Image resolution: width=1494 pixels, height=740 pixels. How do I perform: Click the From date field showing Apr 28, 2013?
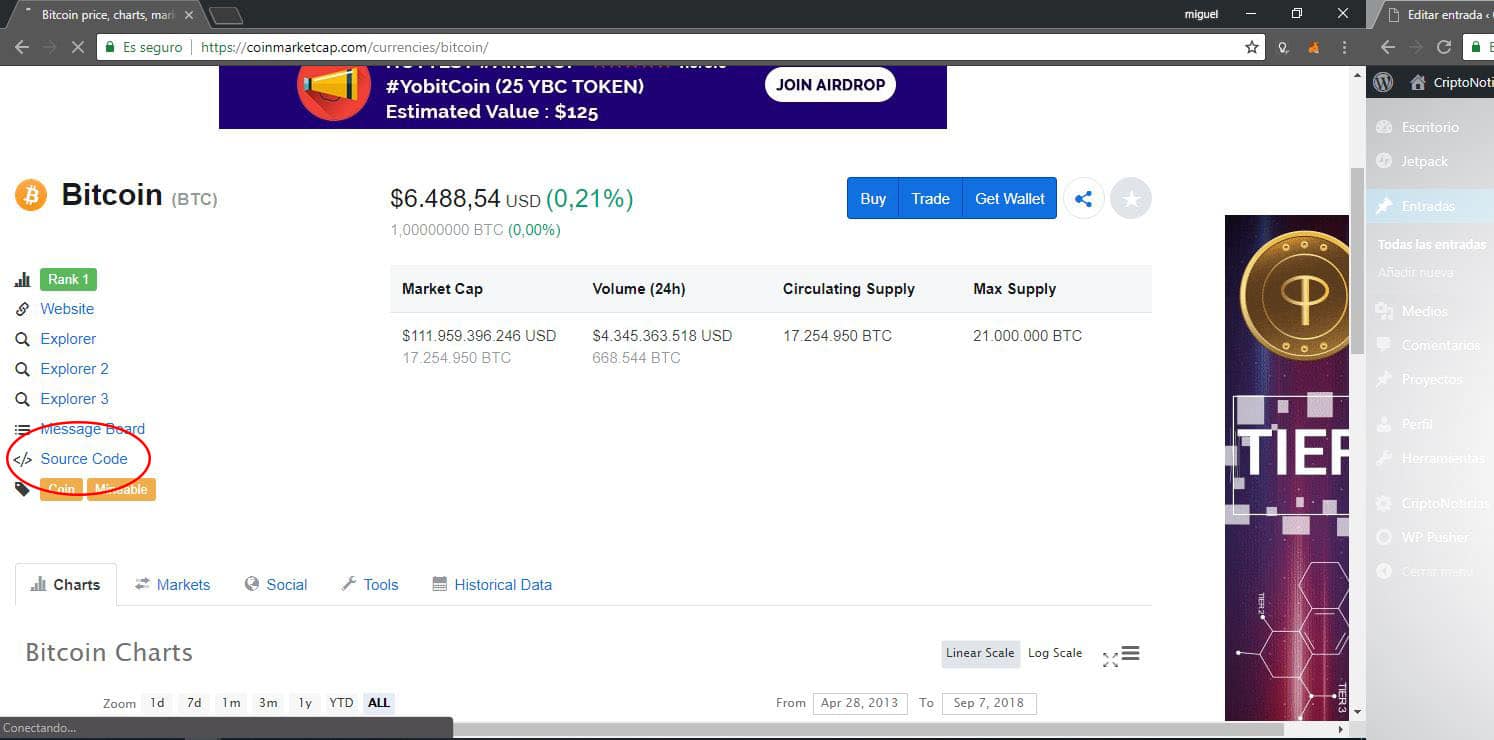click(x=860, y=703)
